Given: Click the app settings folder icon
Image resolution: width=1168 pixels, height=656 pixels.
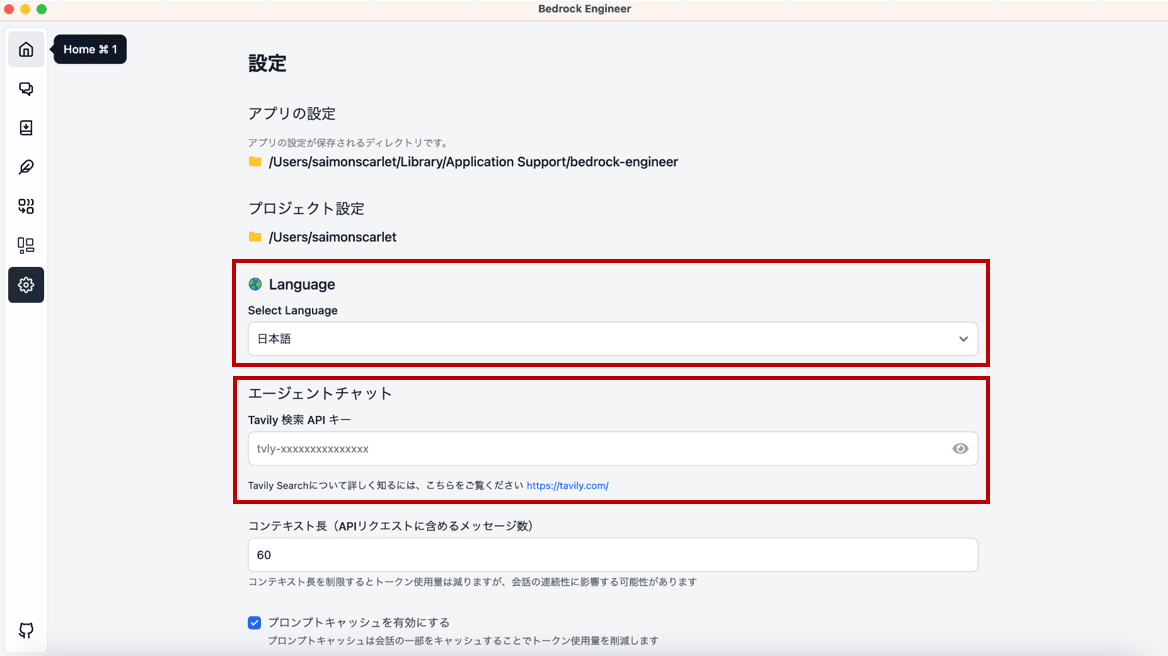Looking at the screenshot, I should pyautogui.click(x=256, y=162).
